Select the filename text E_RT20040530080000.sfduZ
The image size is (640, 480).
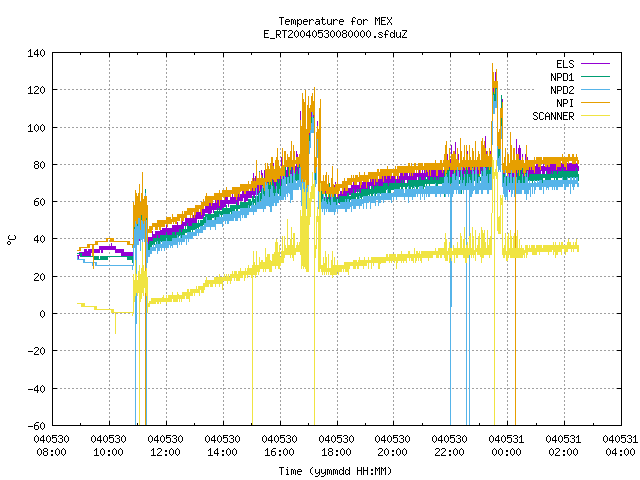click(x=335, y=34)
